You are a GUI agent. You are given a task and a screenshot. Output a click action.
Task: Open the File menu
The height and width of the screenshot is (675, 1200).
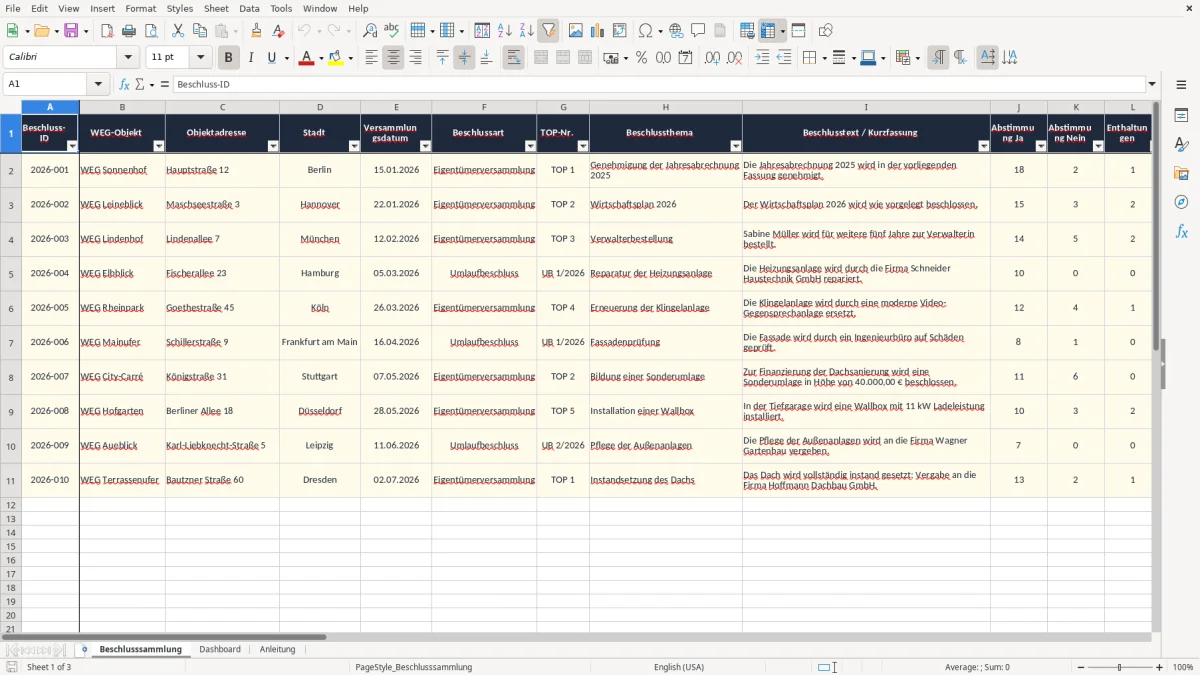click(13, 8)
